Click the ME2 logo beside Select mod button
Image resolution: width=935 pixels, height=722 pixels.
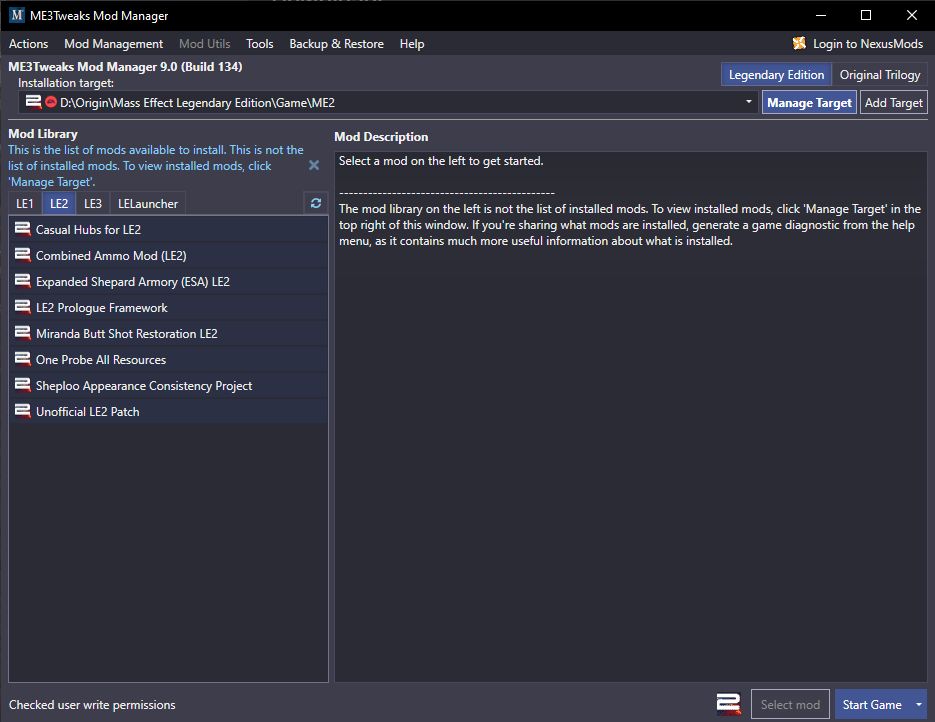[729, 704]
